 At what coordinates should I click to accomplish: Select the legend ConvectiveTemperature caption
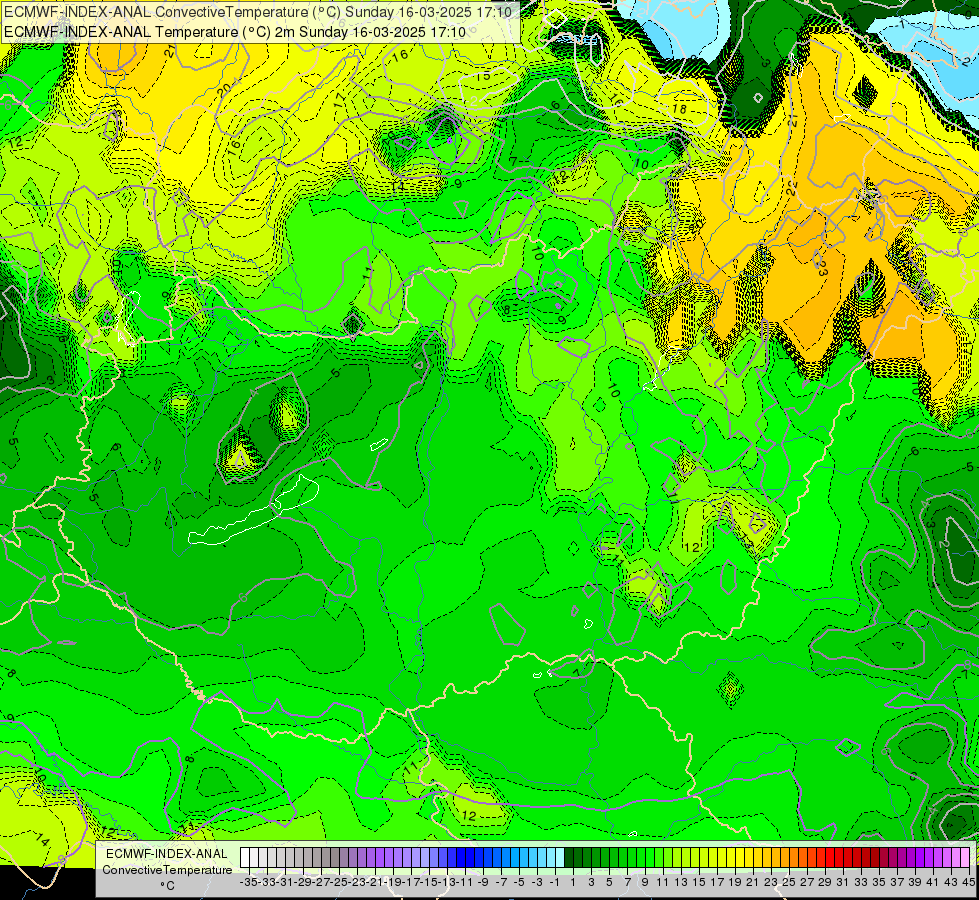pyautogui.click(x=167, y=870)
